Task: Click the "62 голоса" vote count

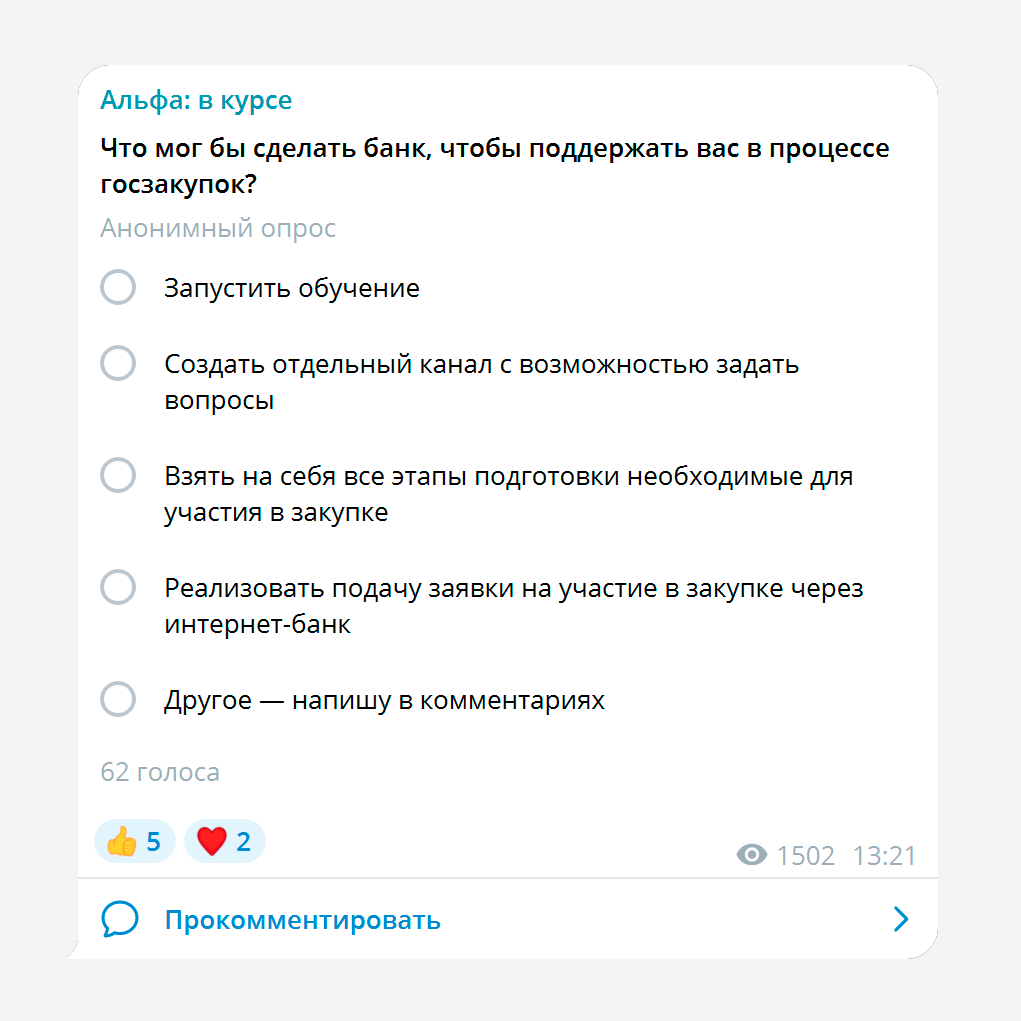Action: coord(160,772)
